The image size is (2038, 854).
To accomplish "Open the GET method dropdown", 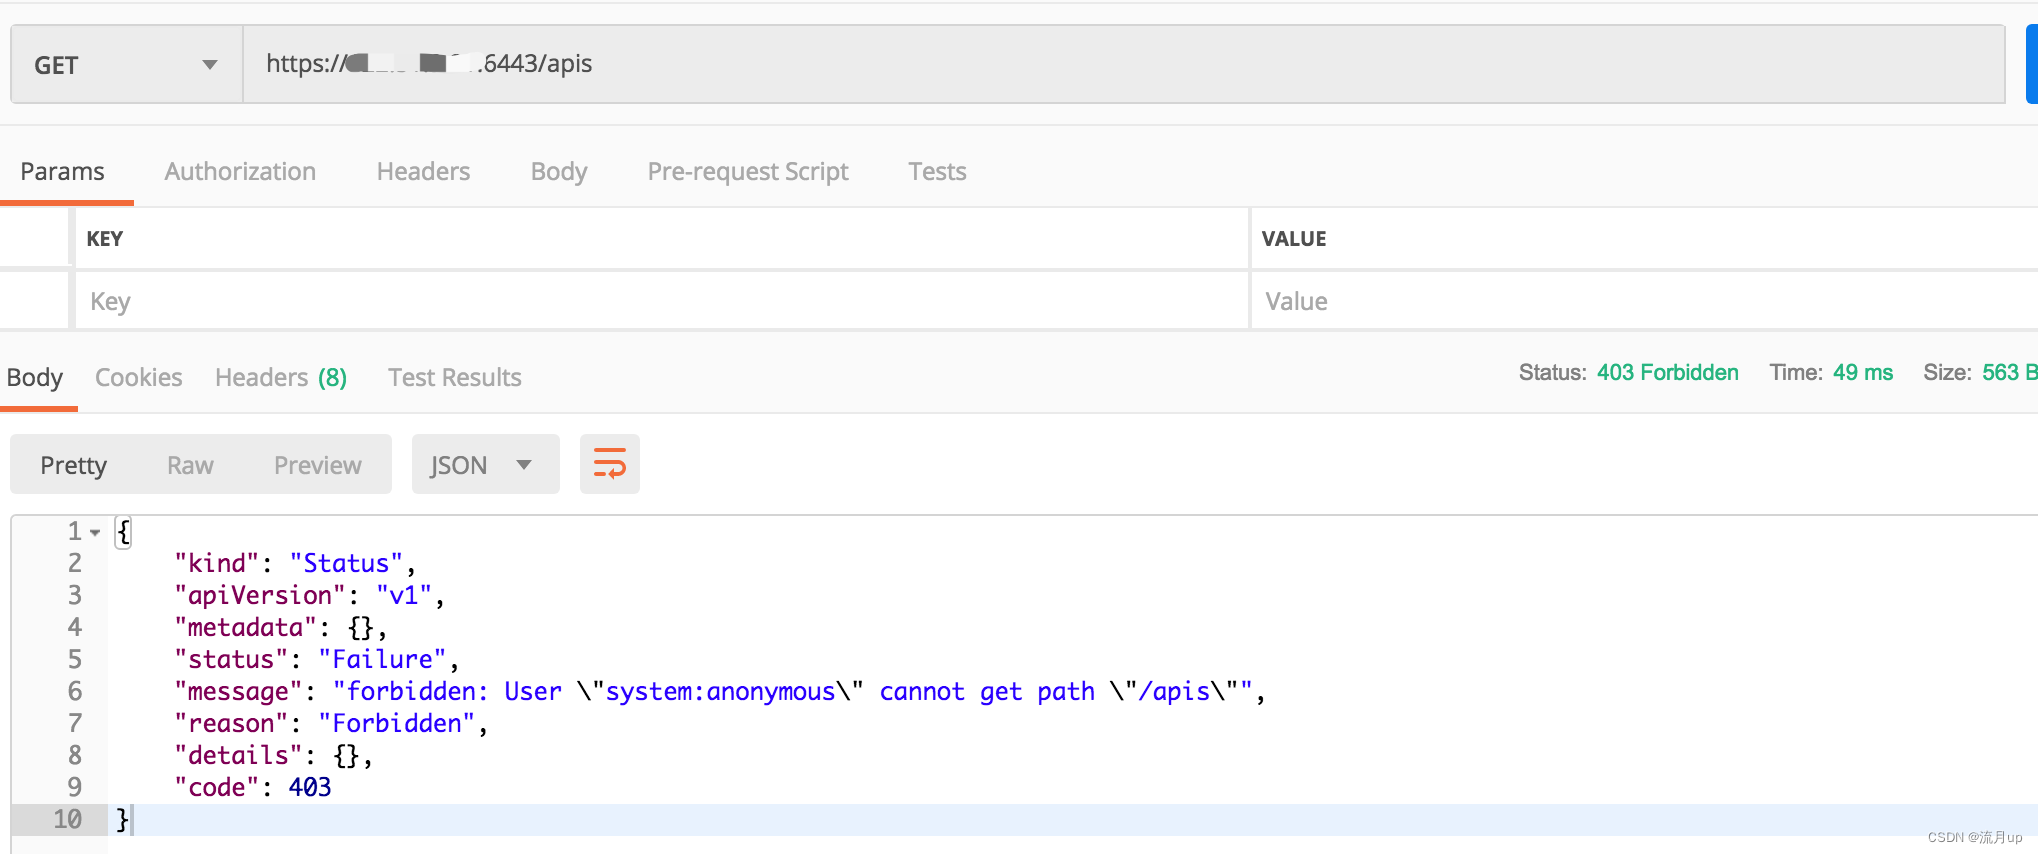I will pos(127,65).
